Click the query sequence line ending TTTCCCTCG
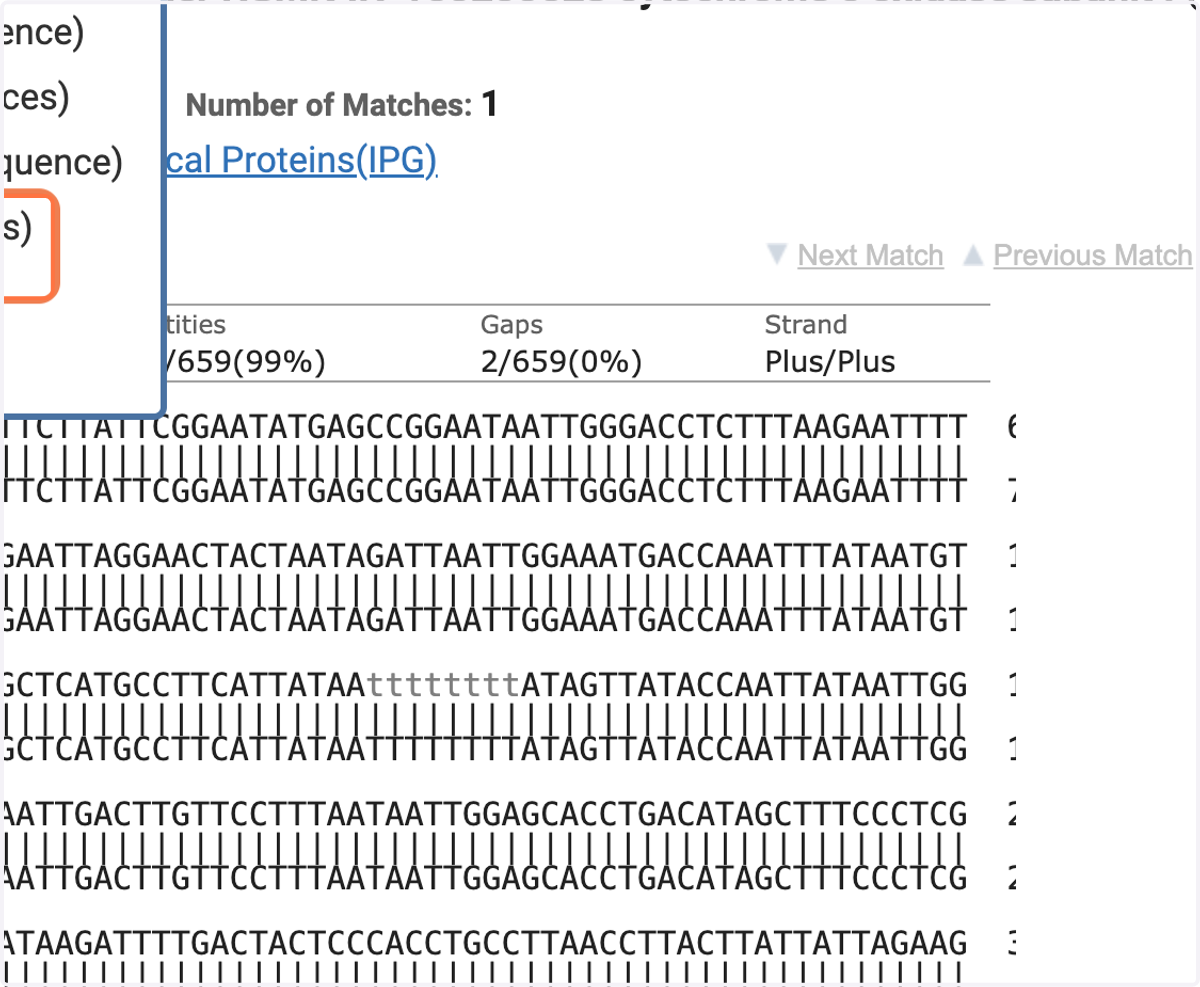Viewport: 1200px width, 987px height. [485, 815]
